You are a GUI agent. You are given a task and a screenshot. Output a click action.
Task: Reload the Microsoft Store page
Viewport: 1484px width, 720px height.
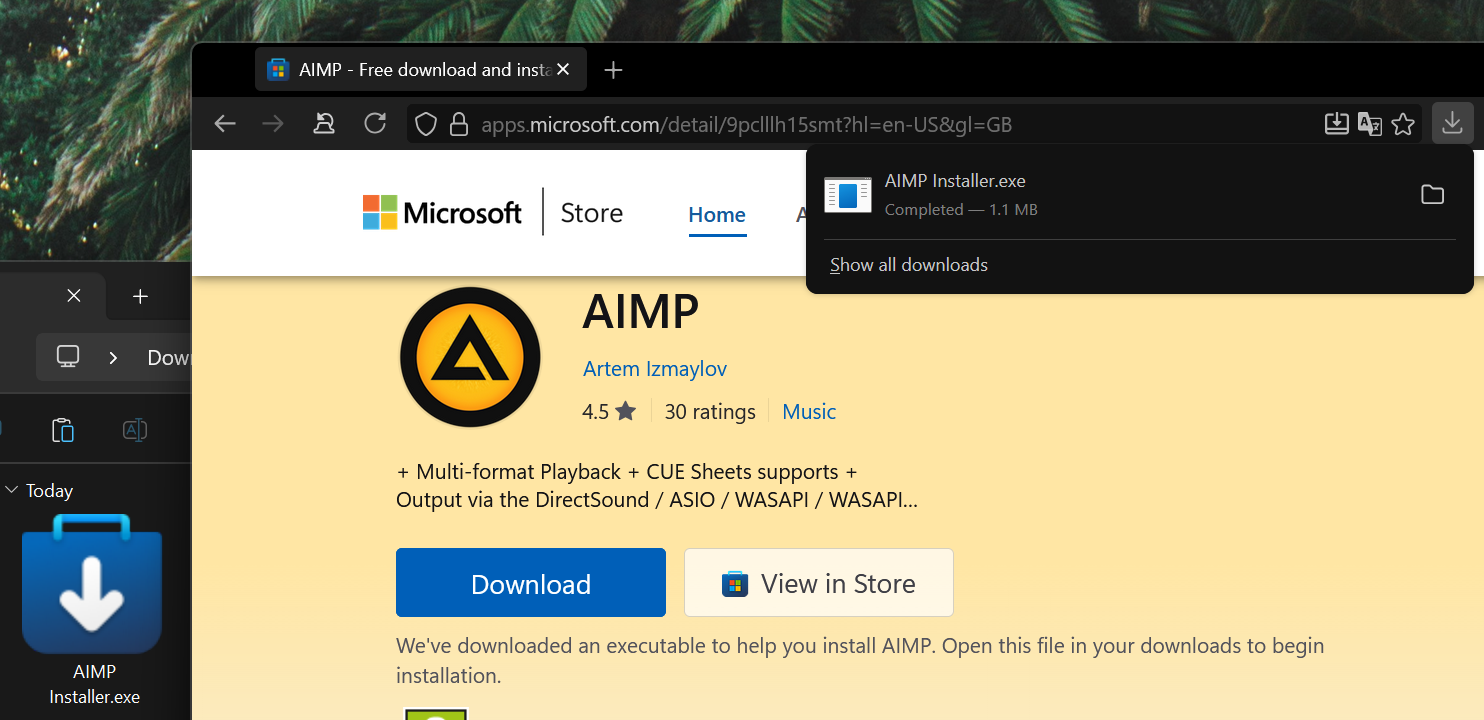375,124
